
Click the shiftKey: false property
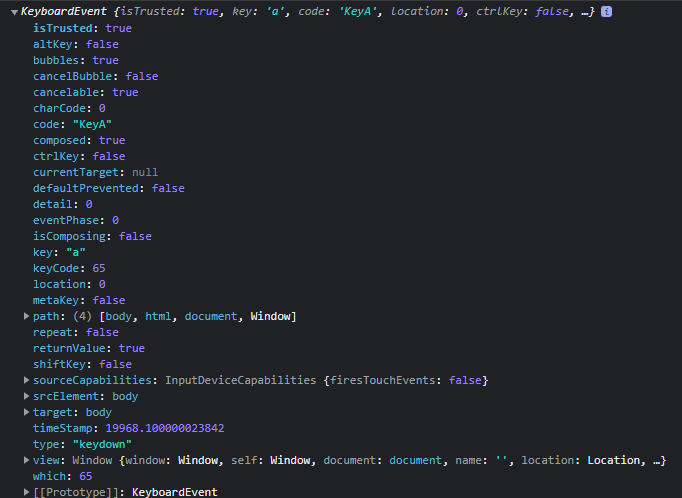point(82,364)
